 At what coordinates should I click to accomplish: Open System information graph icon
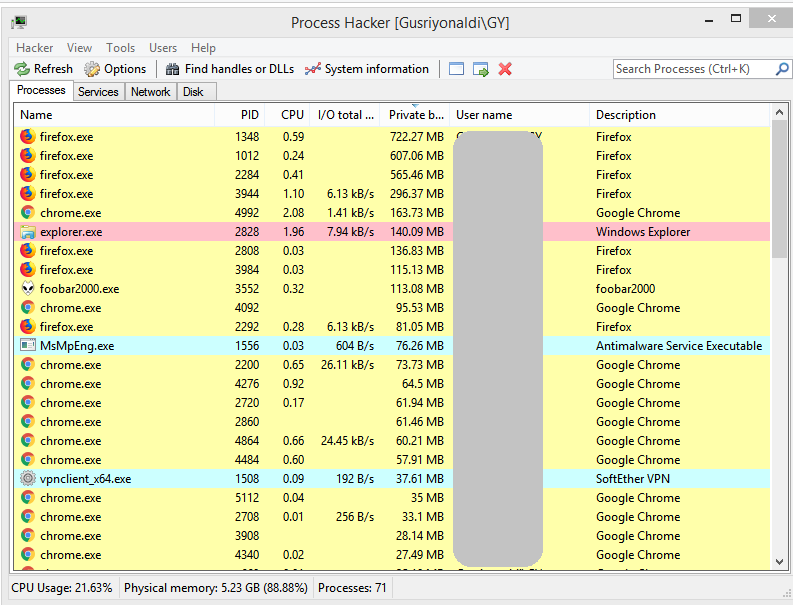click(x=313, y=69)
